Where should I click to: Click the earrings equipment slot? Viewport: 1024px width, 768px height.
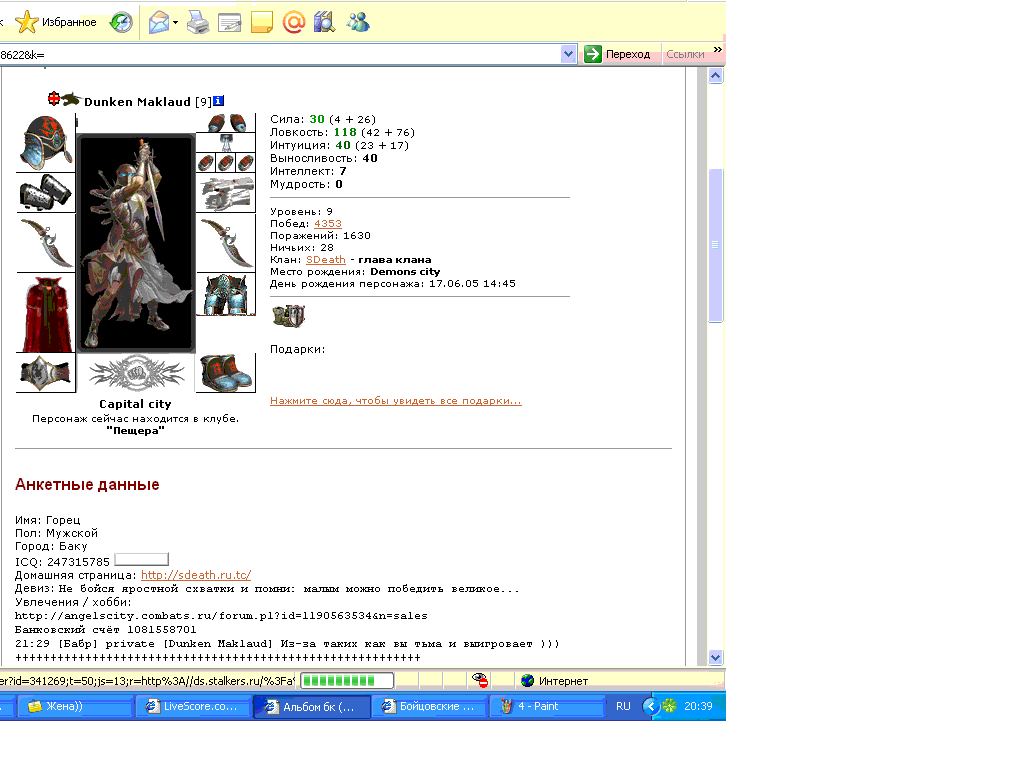(226, 123)
